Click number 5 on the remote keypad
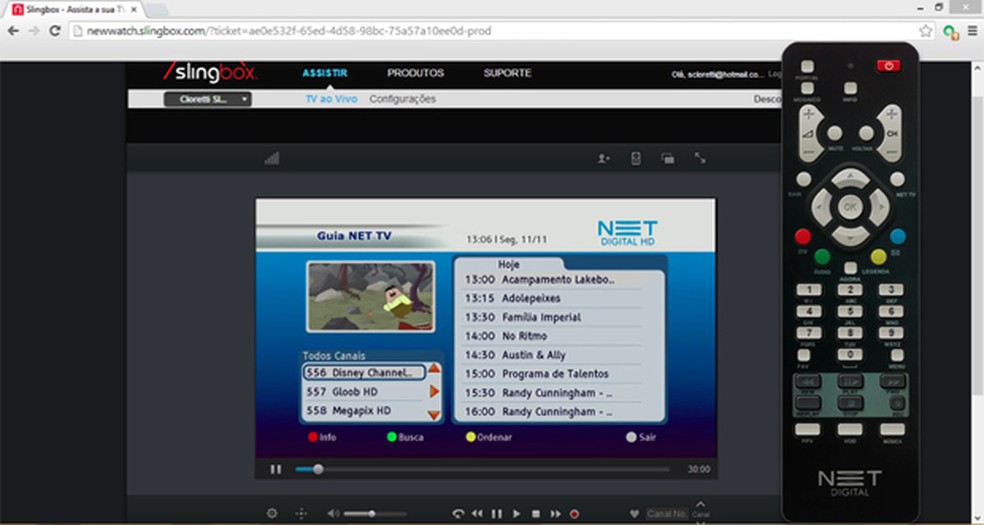This screenshot has width=984, height=525. (850, 311)
